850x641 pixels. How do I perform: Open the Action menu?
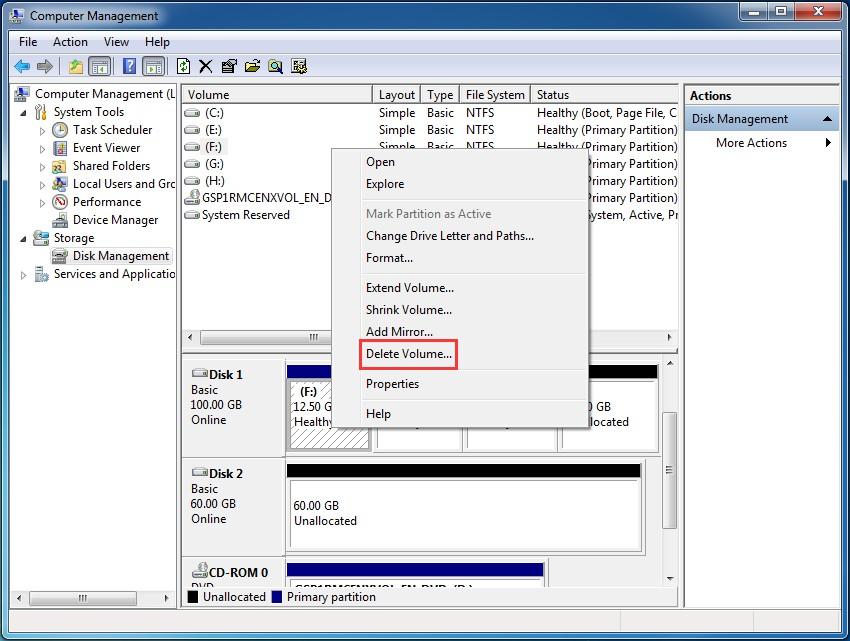click(70, 42)
